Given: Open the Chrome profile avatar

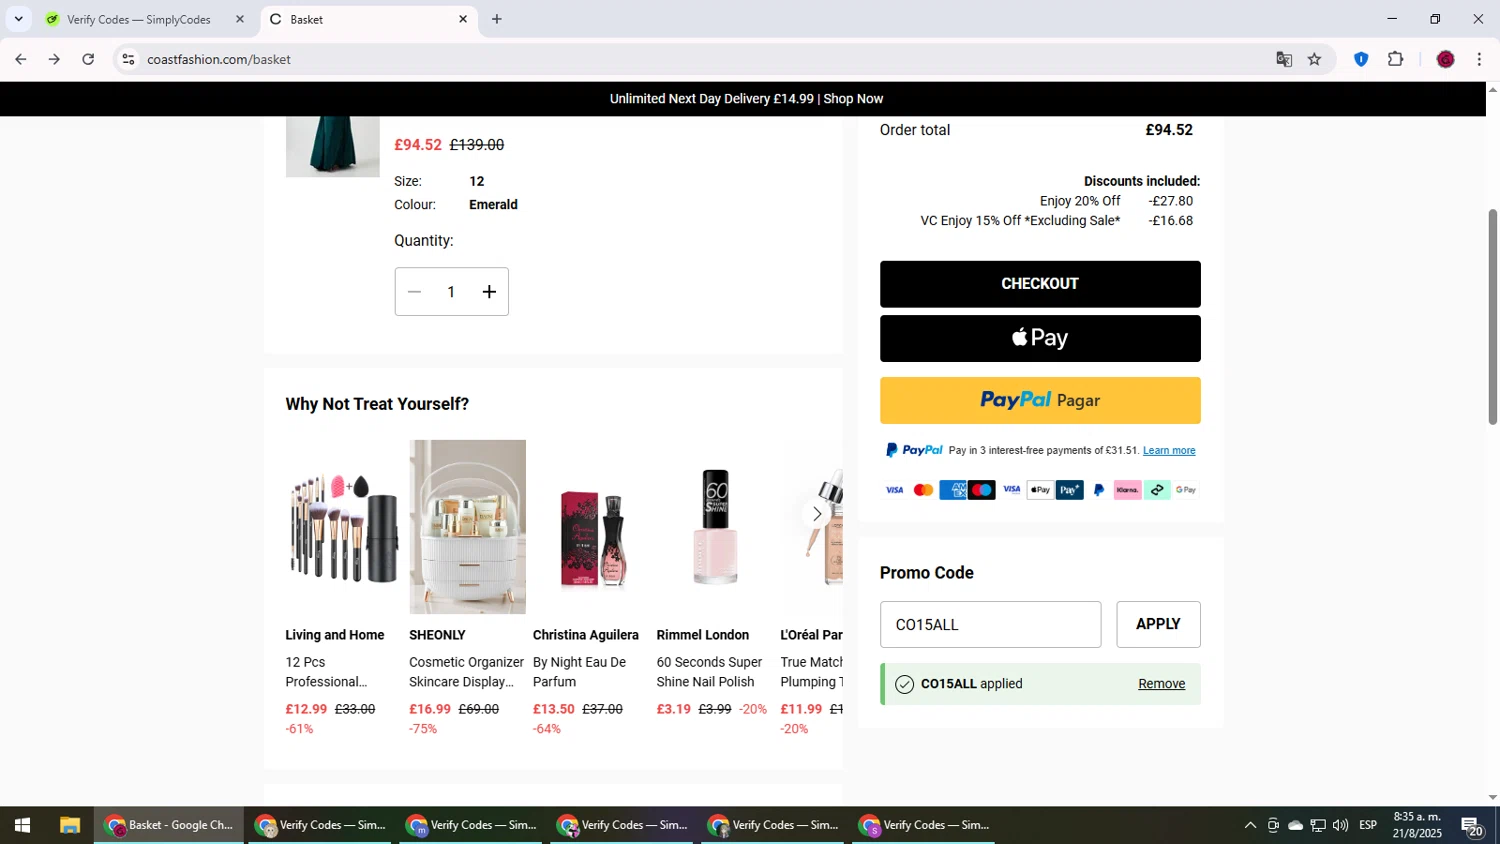Looking at the screenshot, I should [1445, 59].
